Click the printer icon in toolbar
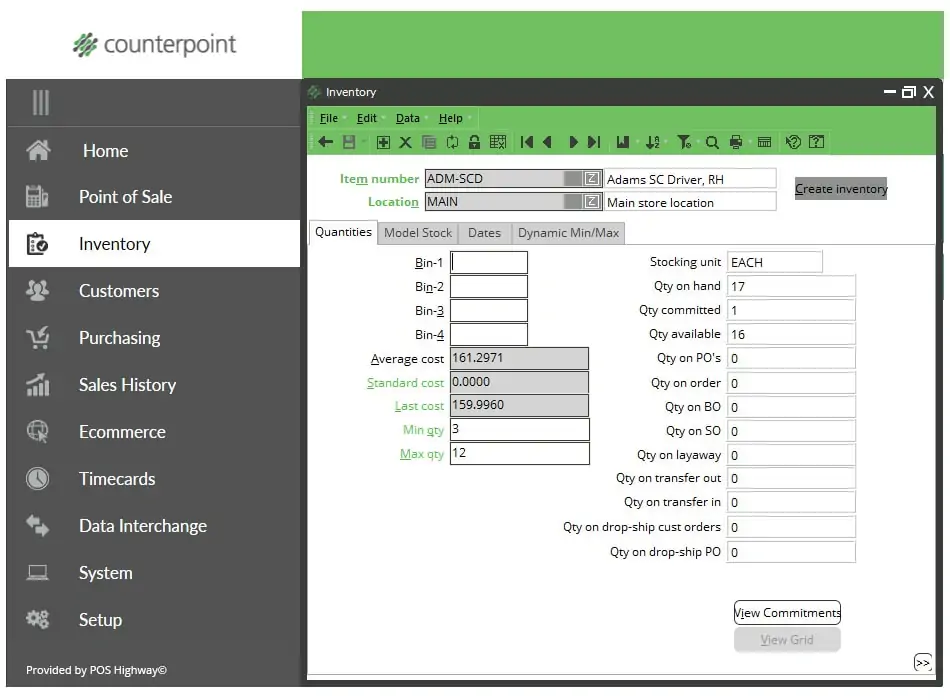The image size is (950, 700). point(737,143)
